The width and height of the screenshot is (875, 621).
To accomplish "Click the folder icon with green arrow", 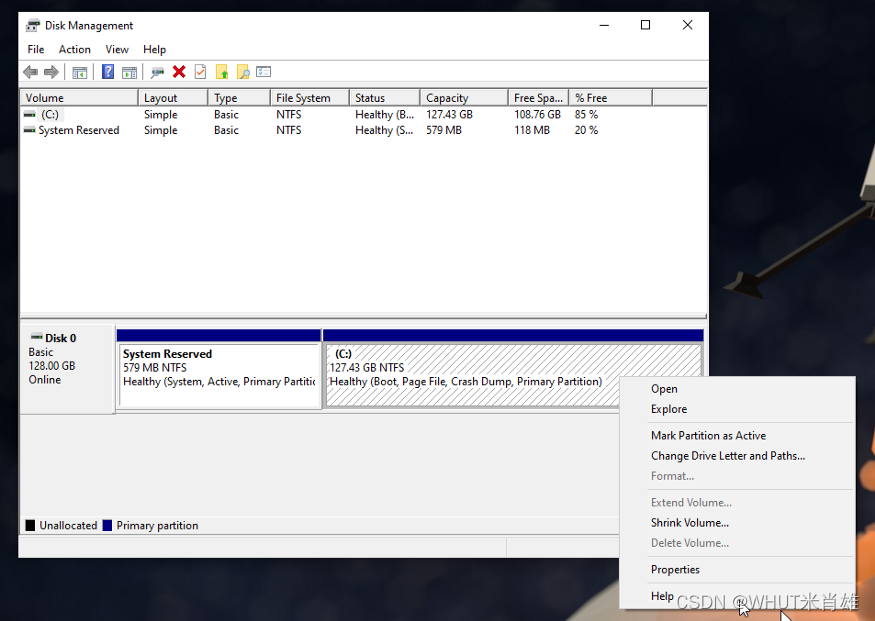I will coord(222,72).
